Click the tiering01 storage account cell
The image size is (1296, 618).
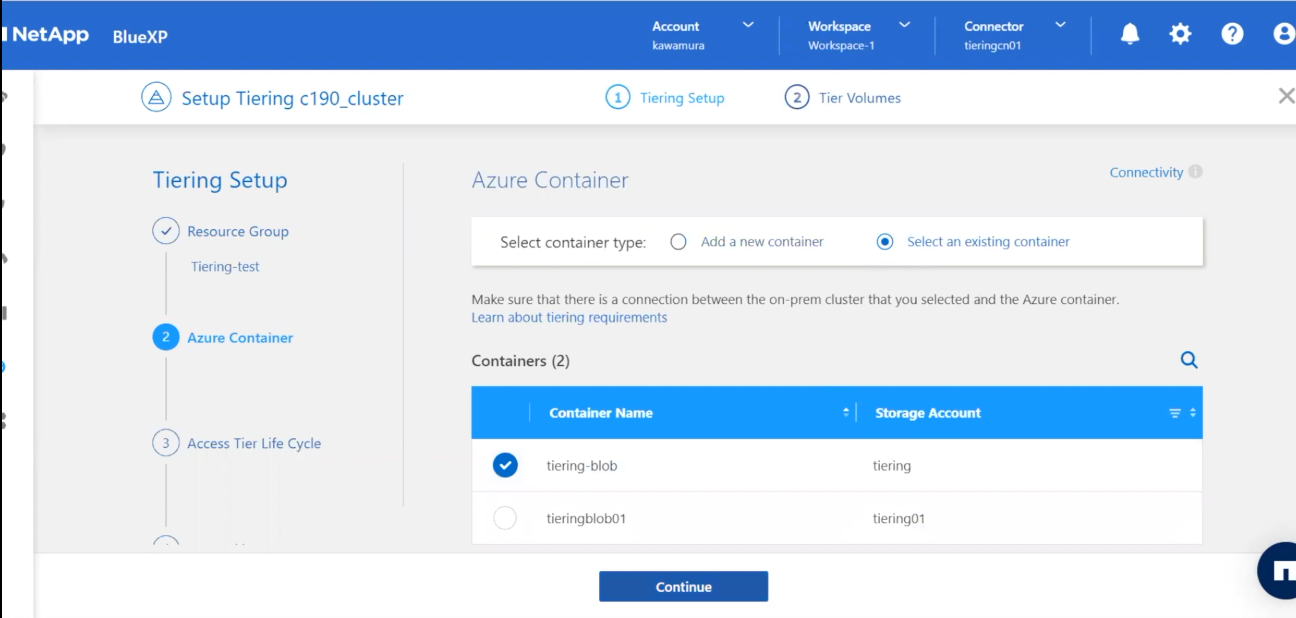(x=898, y=519)
